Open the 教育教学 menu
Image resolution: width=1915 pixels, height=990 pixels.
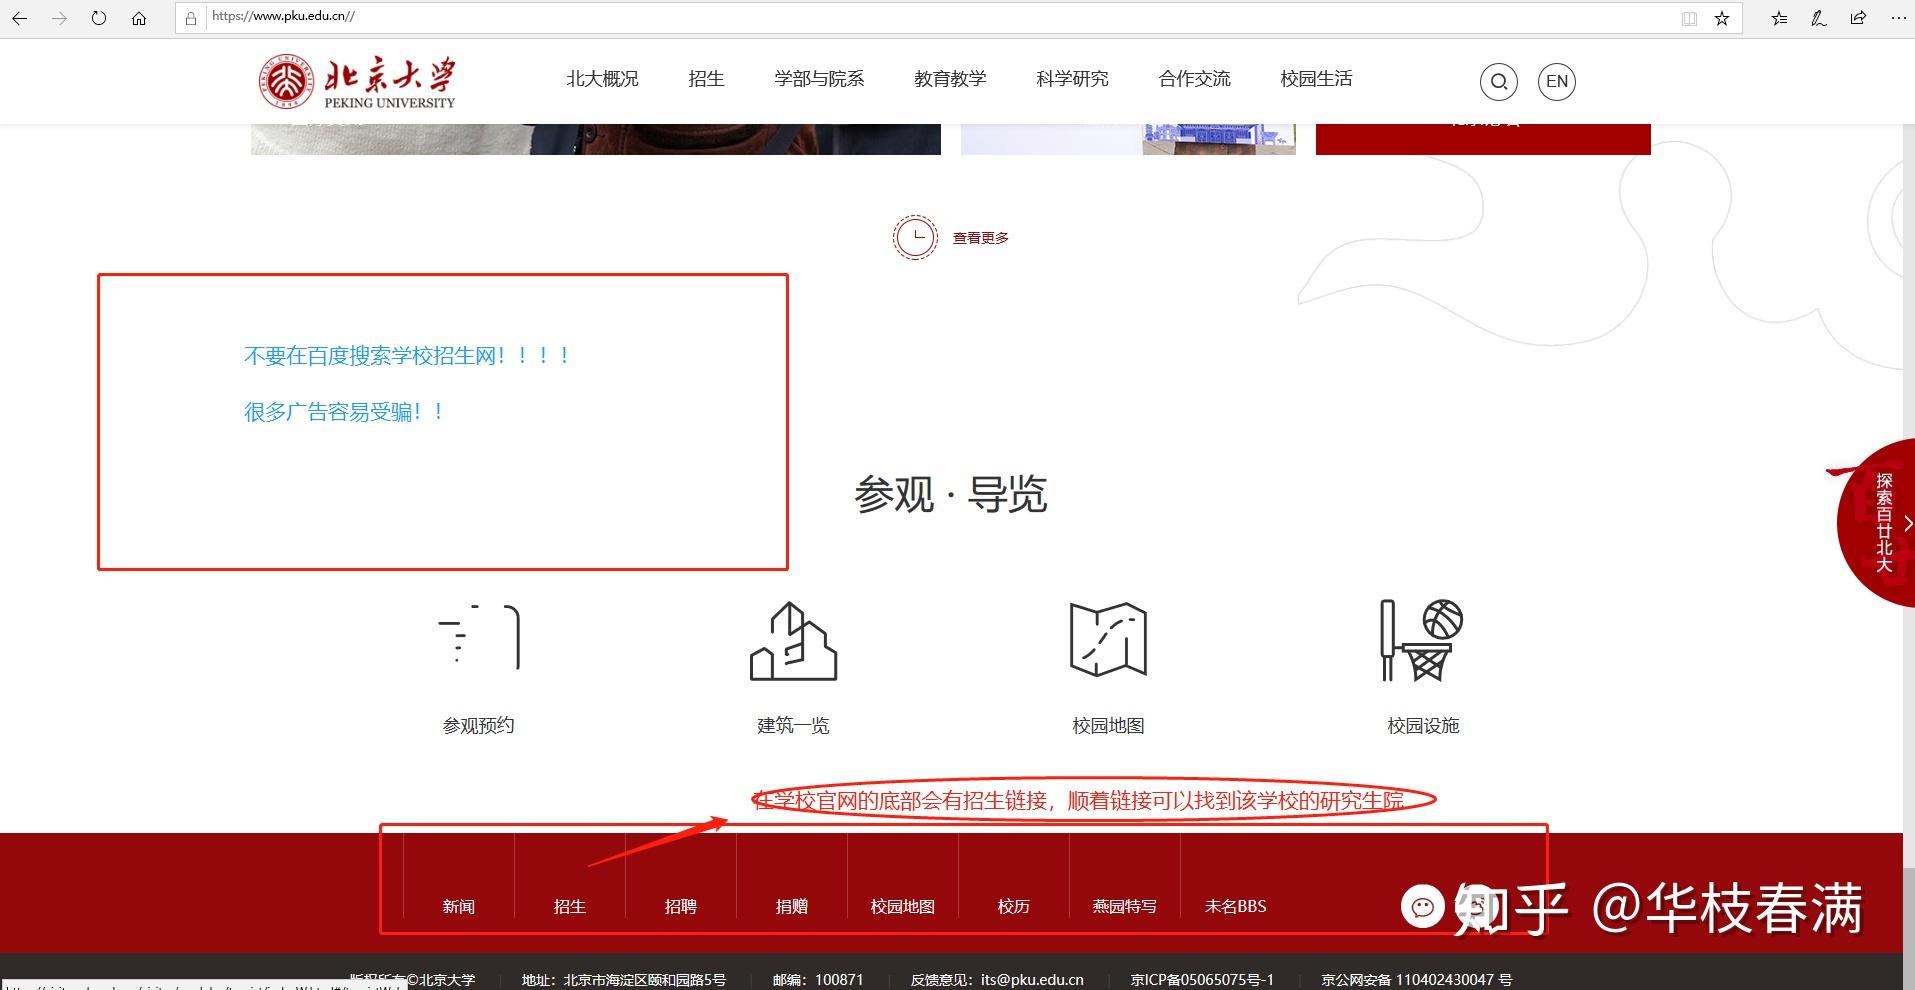point(950,79)
